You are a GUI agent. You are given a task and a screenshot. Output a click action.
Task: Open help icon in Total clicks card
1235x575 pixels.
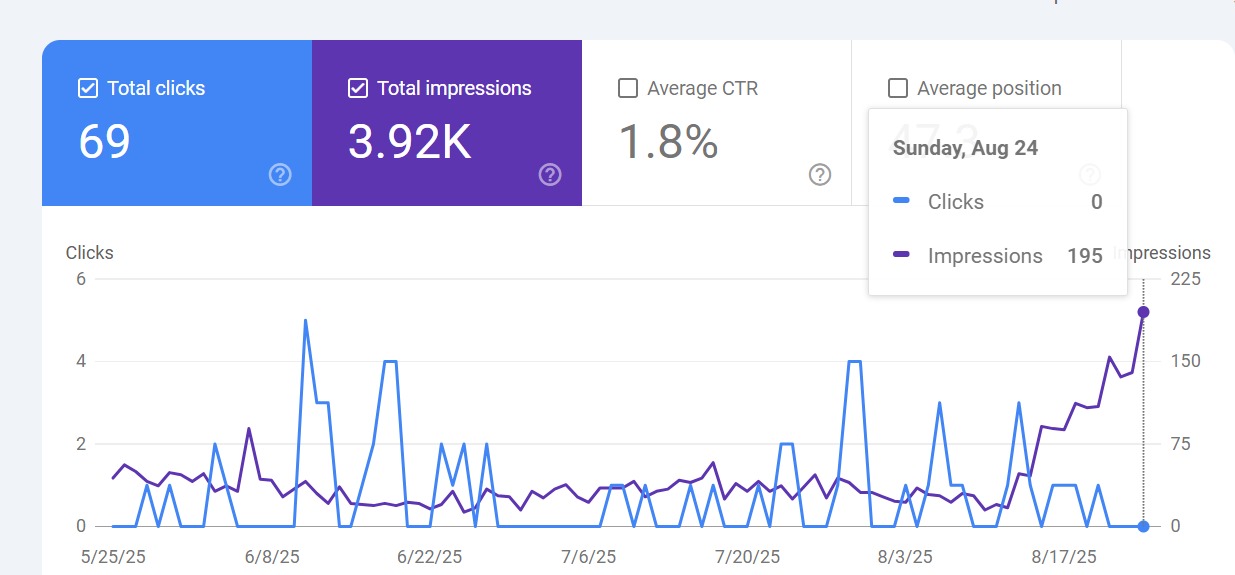point(280,175)
